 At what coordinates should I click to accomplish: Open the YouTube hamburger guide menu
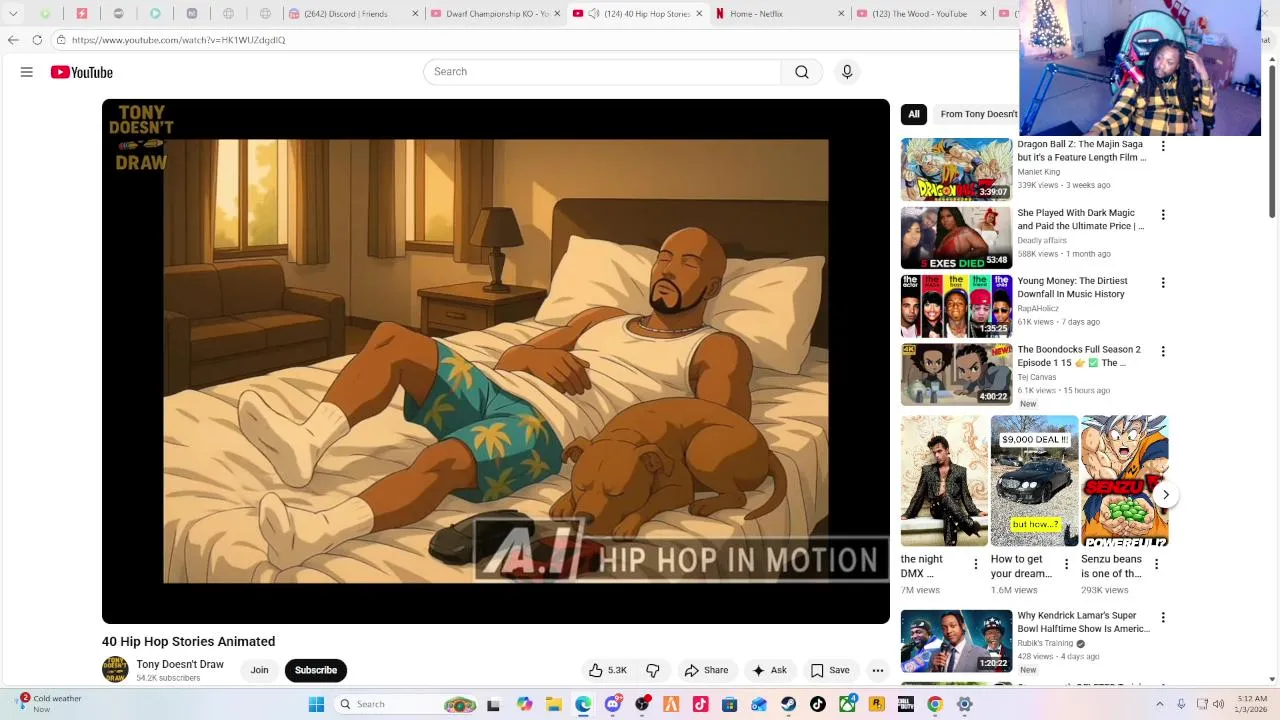click(x=27, y=72)
